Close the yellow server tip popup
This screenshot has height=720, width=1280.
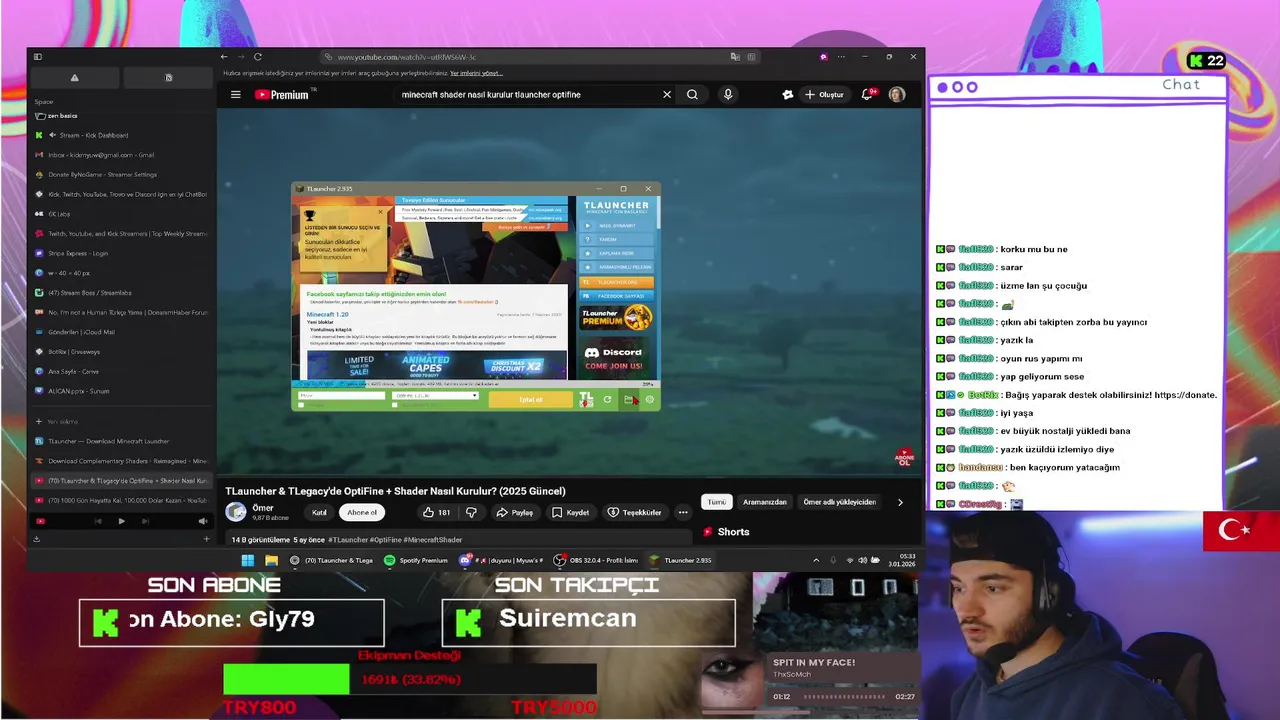click(380, 213)
